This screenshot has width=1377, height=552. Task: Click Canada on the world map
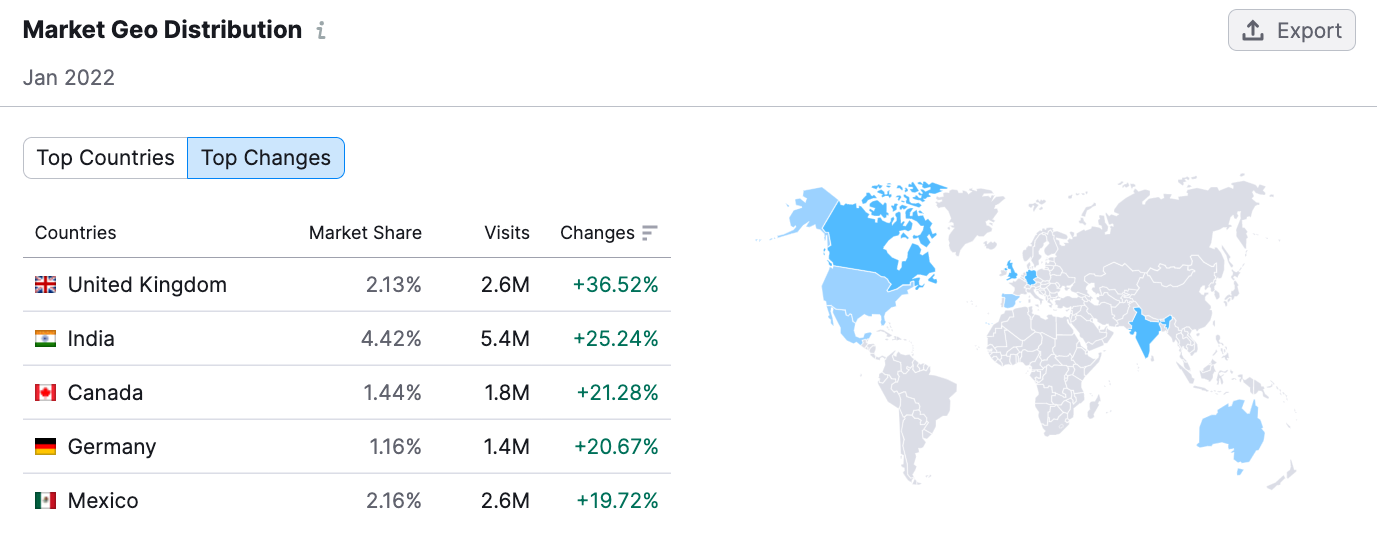pyautogui.click(x=880, y=240)
